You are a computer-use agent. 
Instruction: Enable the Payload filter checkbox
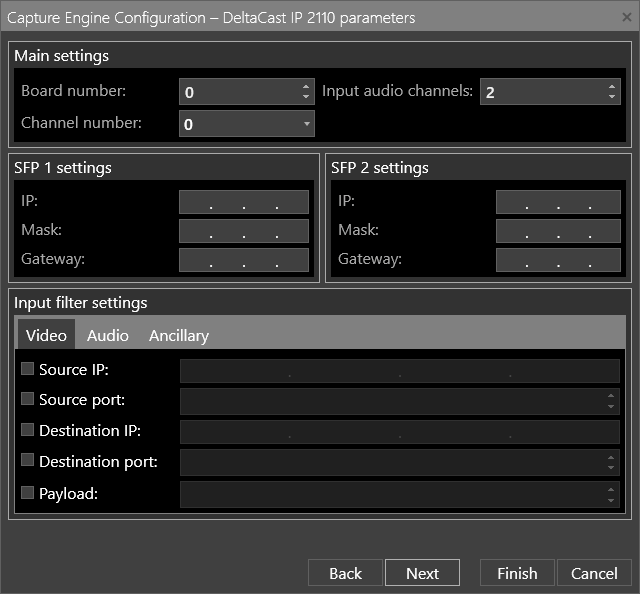tap(27, 492)
